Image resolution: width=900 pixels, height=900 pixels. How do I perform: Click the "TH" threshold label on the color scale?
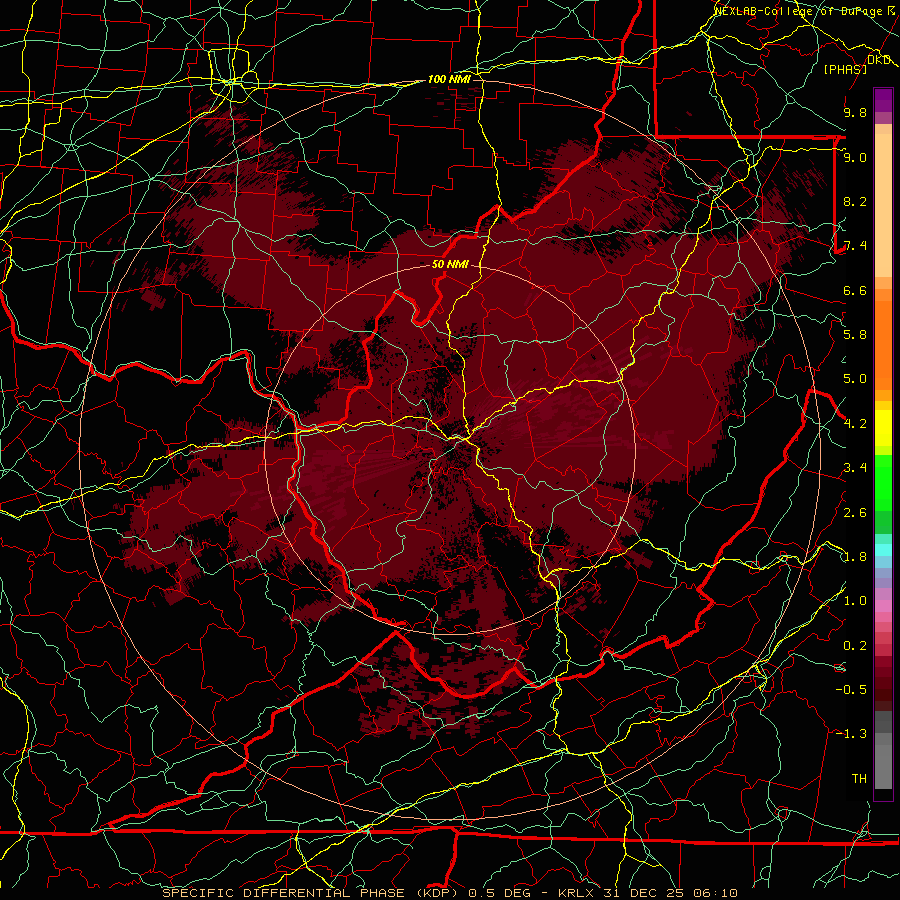(859, 779)
